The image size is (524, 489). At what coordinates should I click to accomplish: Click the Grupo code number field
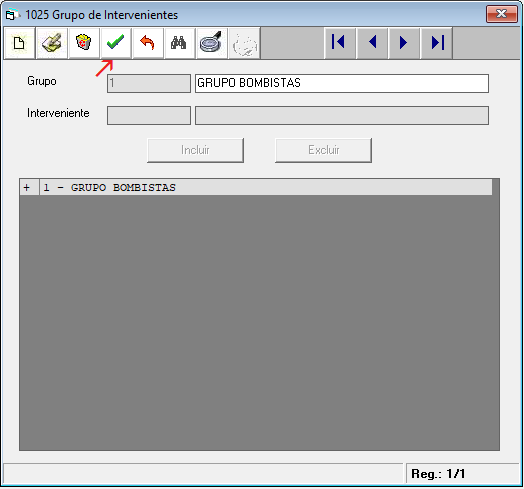pyautogui.click(x=149, y=83)
